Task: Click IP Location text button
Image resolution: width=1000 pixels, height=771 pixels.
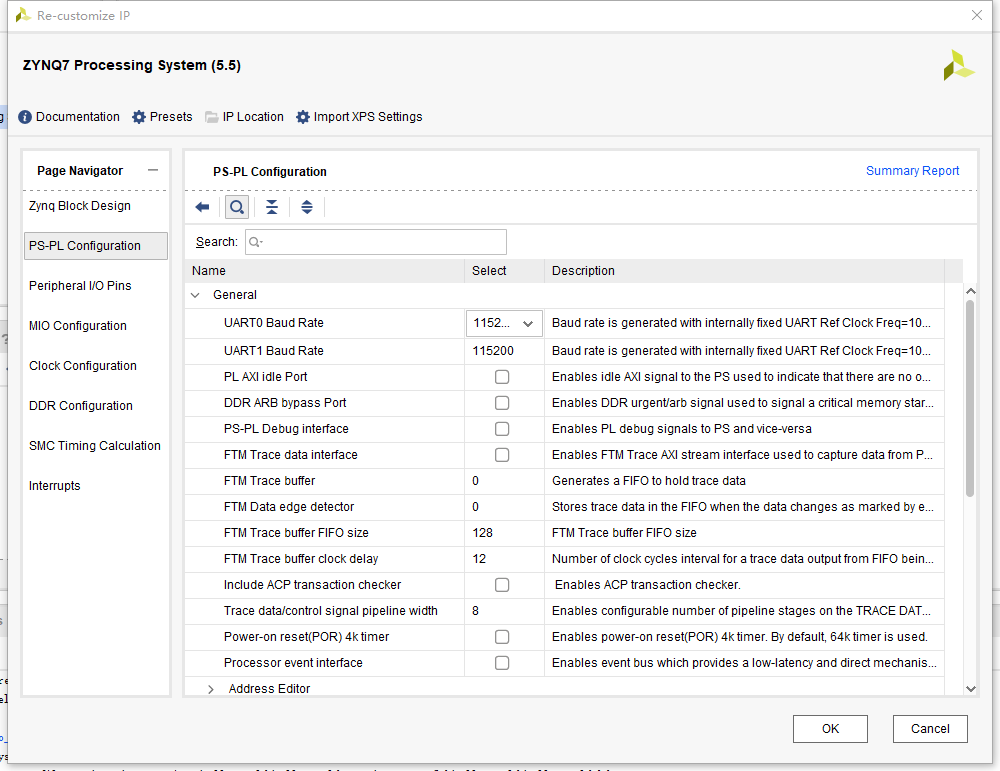Action: click(253, 117)
